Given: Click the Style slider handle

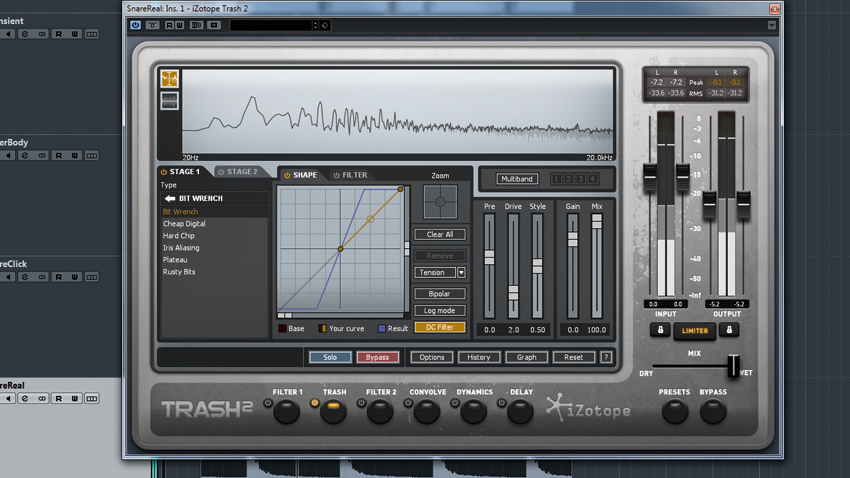Looking at the screenshot, I should [537, 266].
